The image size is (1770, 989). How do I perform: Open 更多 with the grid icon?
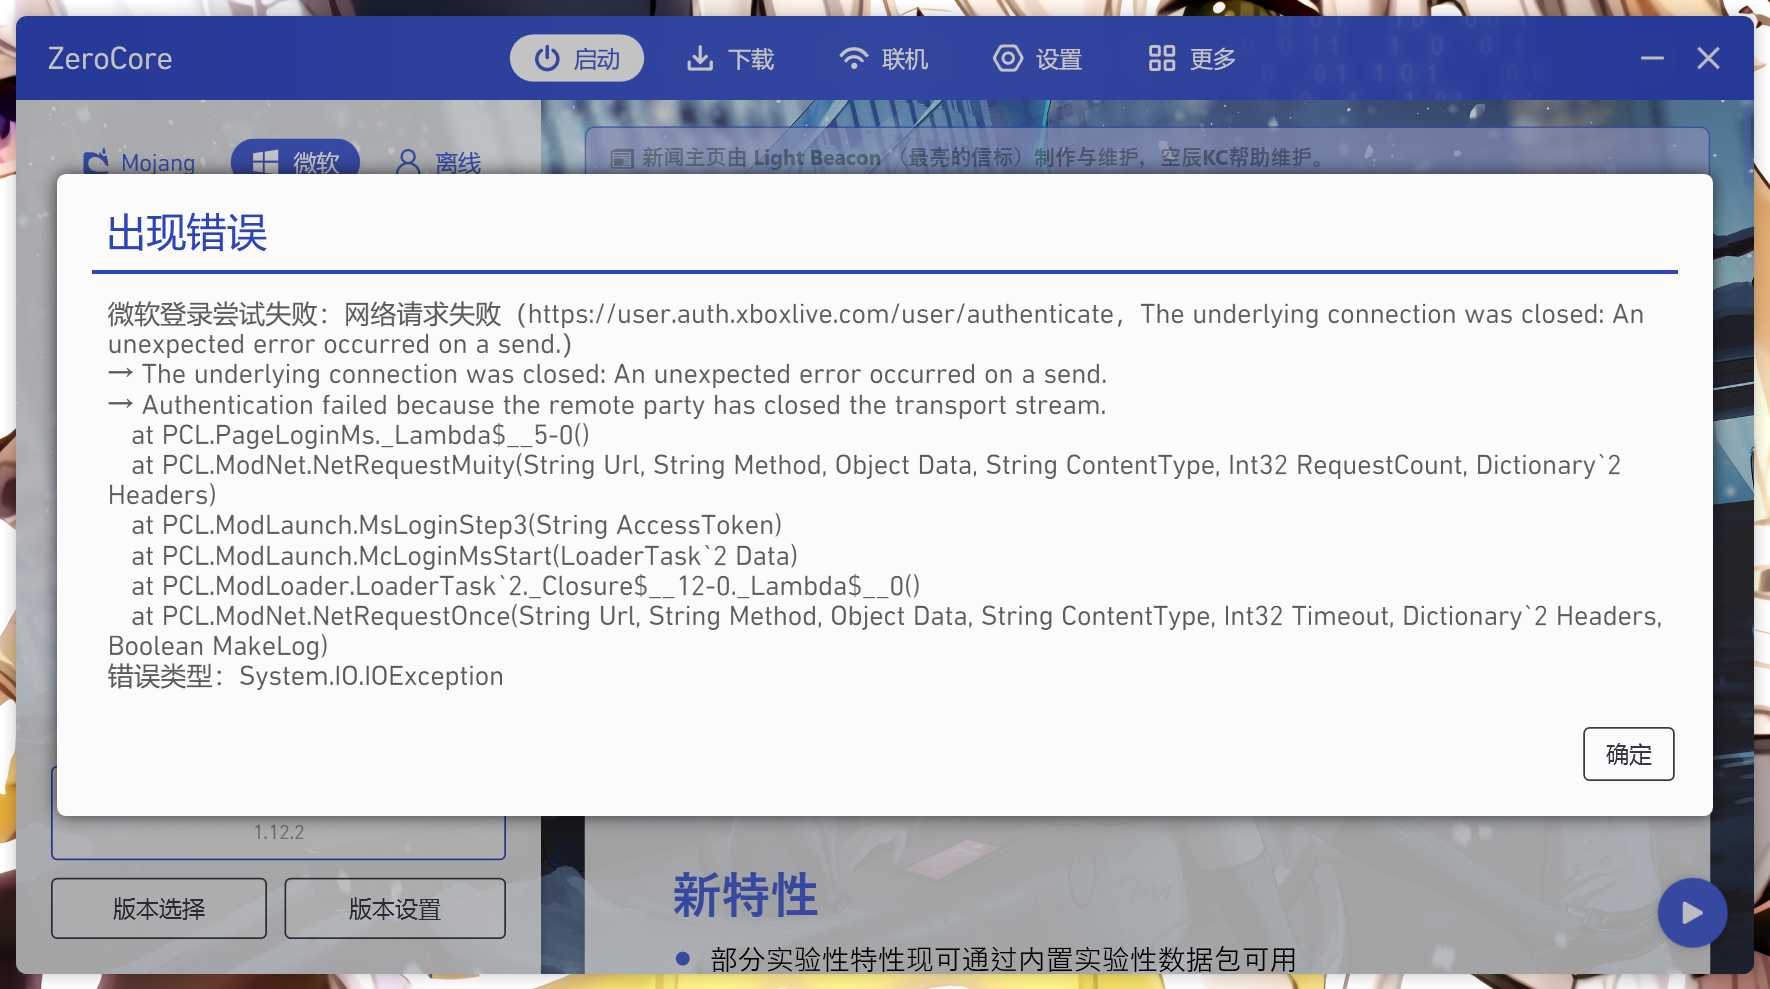pos(1160,58)
